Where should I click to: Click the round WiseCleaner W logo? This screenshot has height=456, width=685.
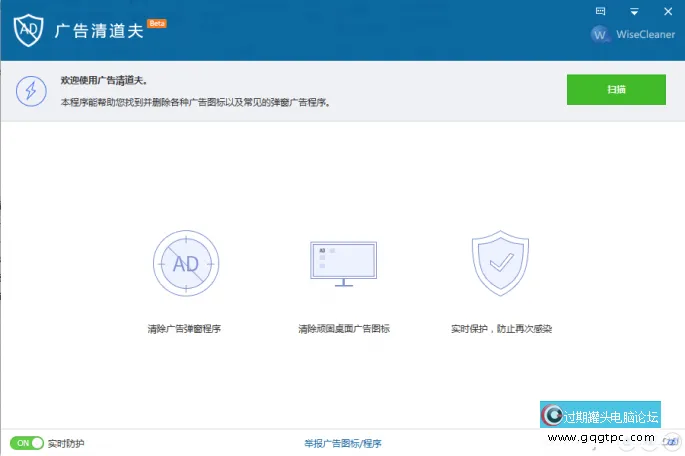[600, 34]
